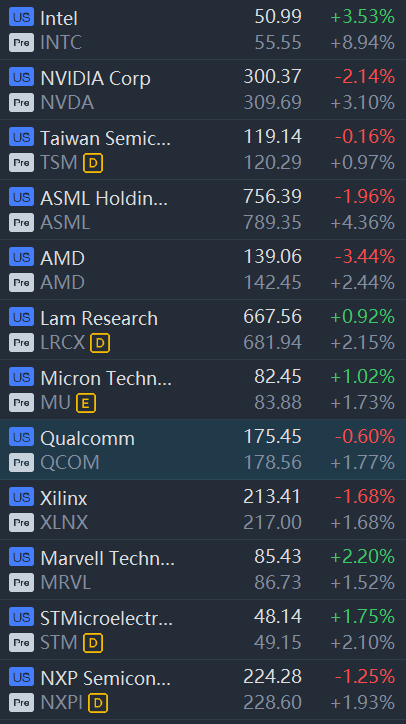The image size is (406, 724).
Task: Click the D badge next to LRCX
Action: [x=100, y=343]
